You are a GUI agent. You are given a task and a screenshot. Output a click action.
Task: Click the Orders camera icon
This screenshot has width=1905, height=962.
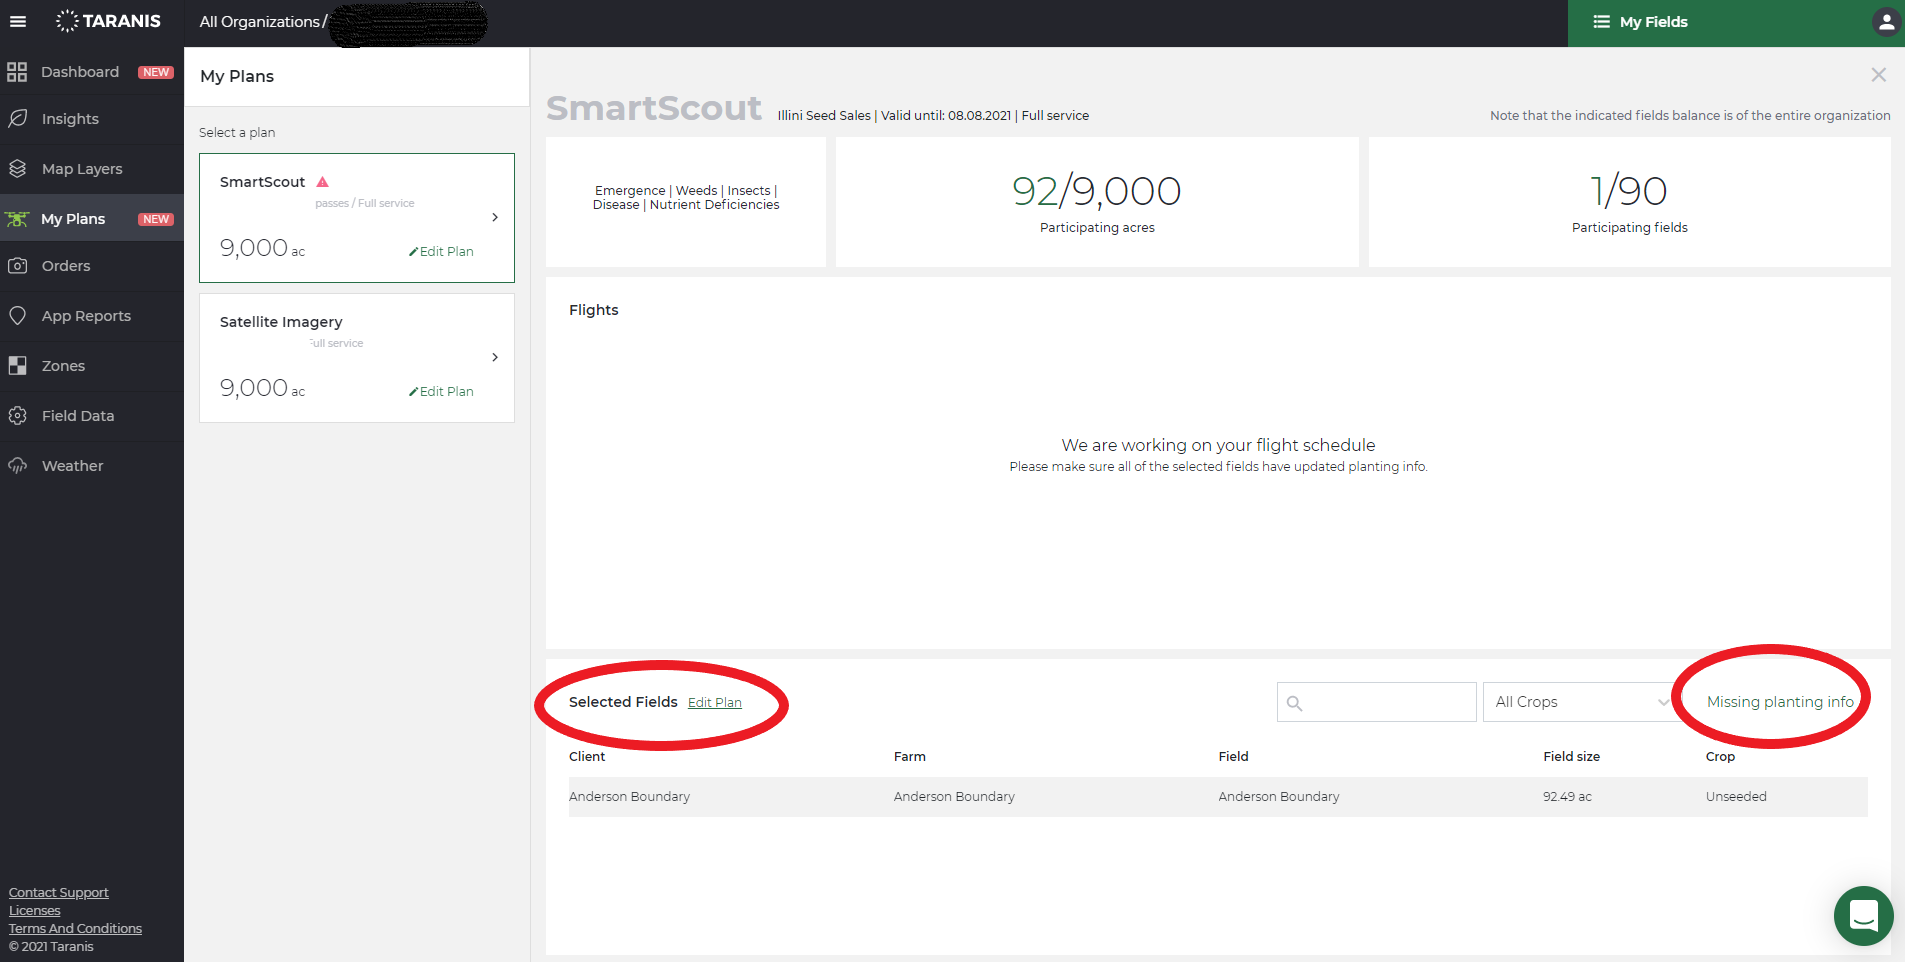[x=17, y=266]
